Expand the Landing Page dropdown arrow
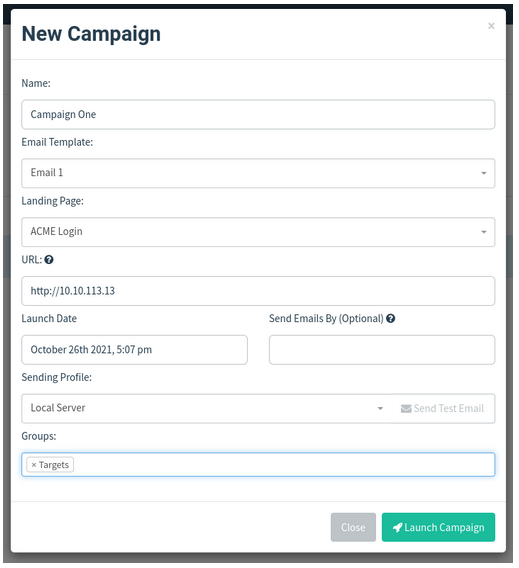The height and width of the screenshot is (568, 519). pos(484,232)
